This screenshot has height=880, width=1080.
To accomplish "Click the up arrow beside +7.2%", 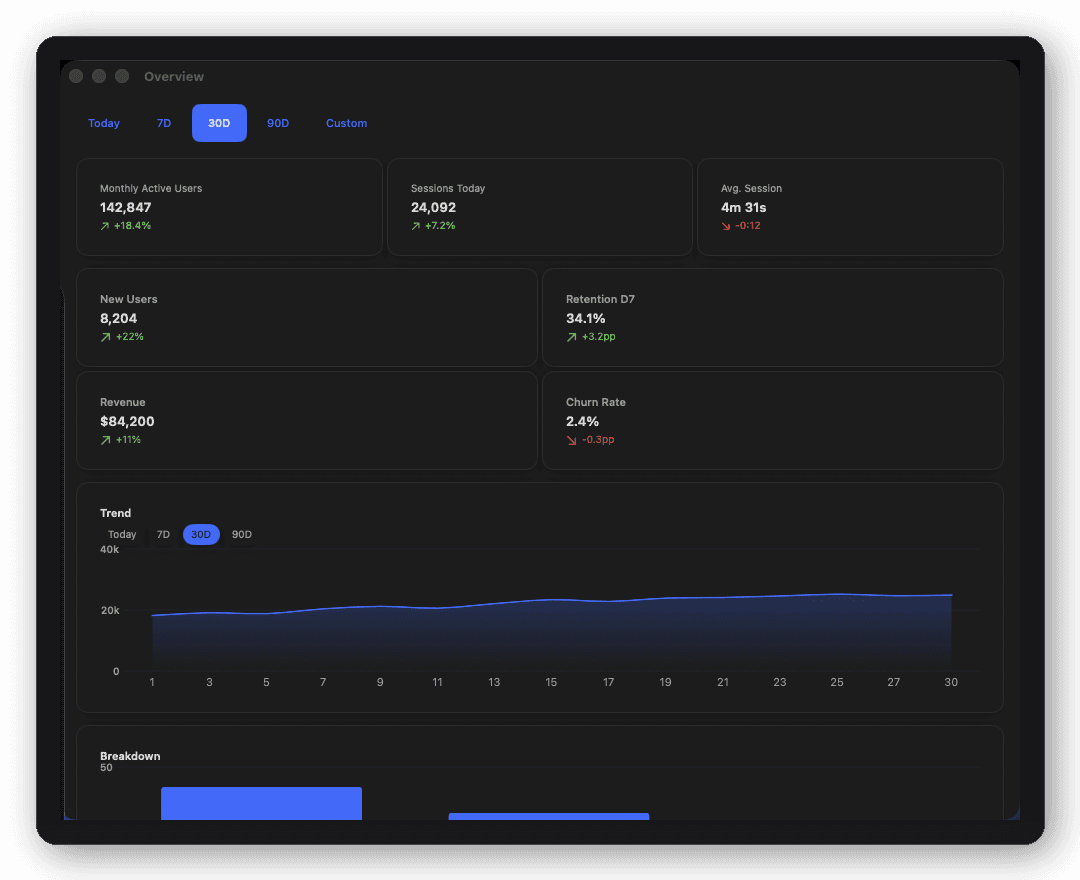I will tap(416, 226).
